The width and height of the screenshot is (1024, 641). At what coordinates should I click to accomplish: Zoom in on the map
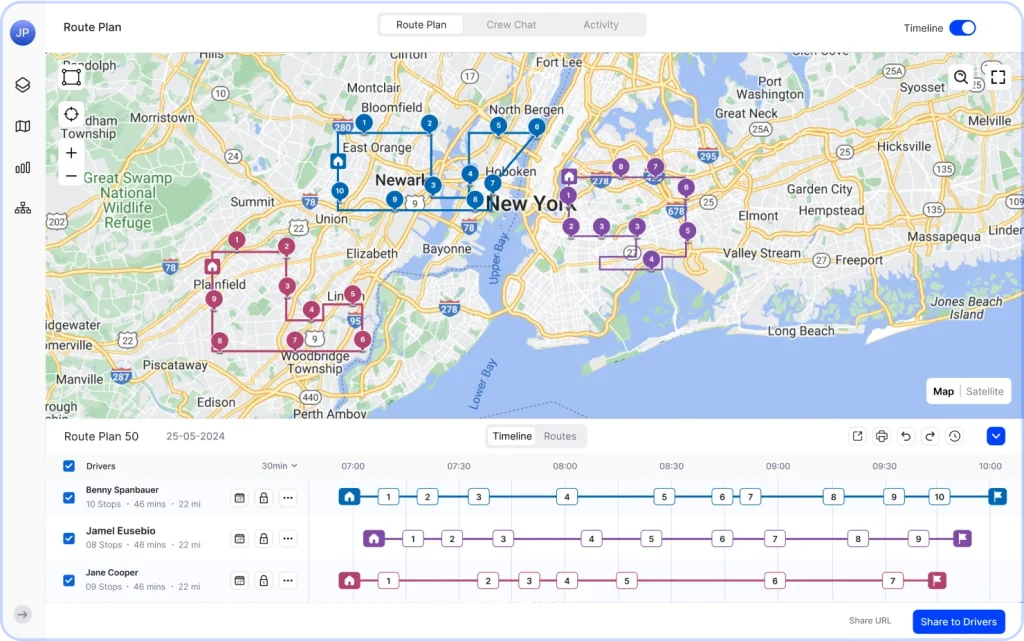click(71, 153)
